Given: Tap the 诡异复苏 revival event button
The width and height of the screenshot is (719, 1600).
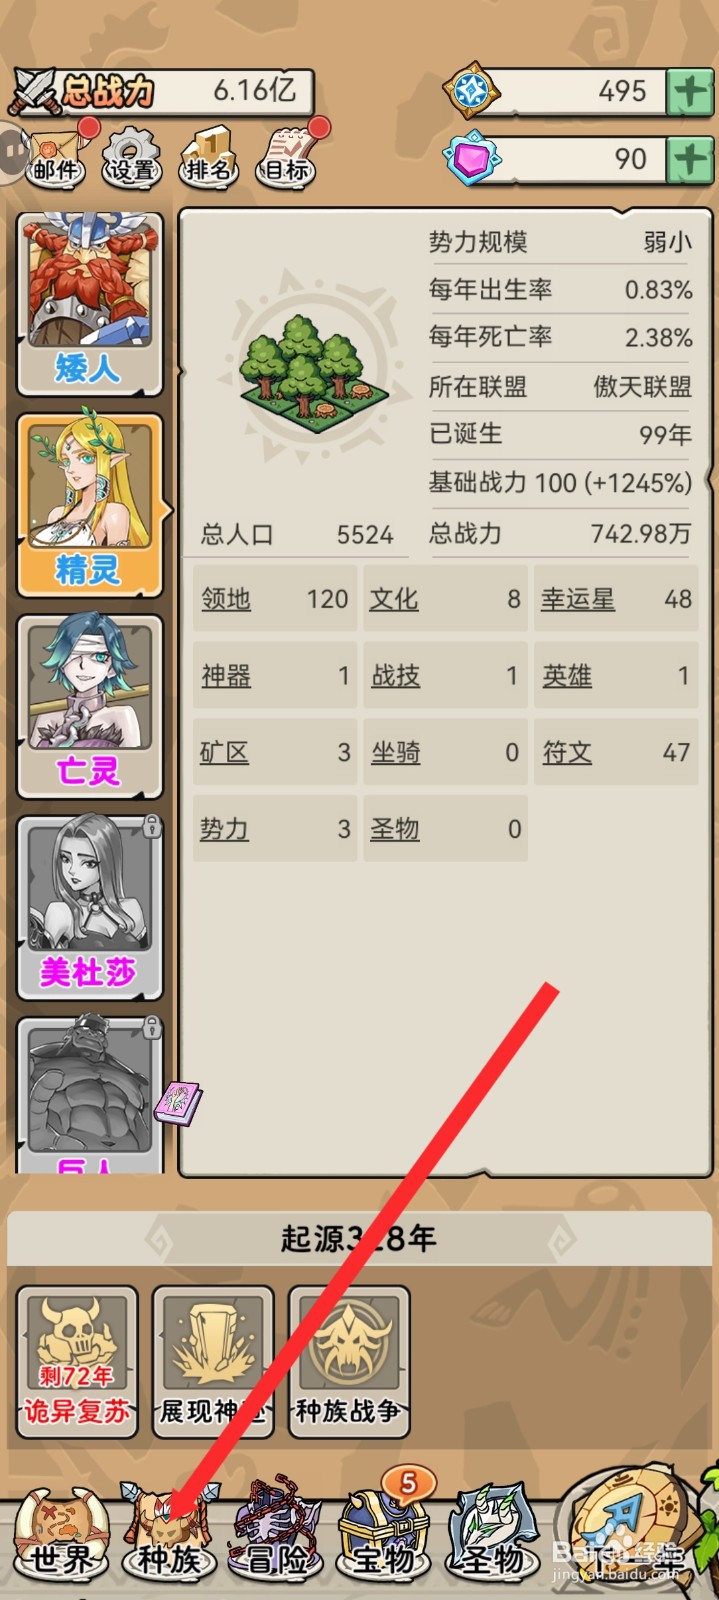Looking at the screenshot, I should [77, 1362].
